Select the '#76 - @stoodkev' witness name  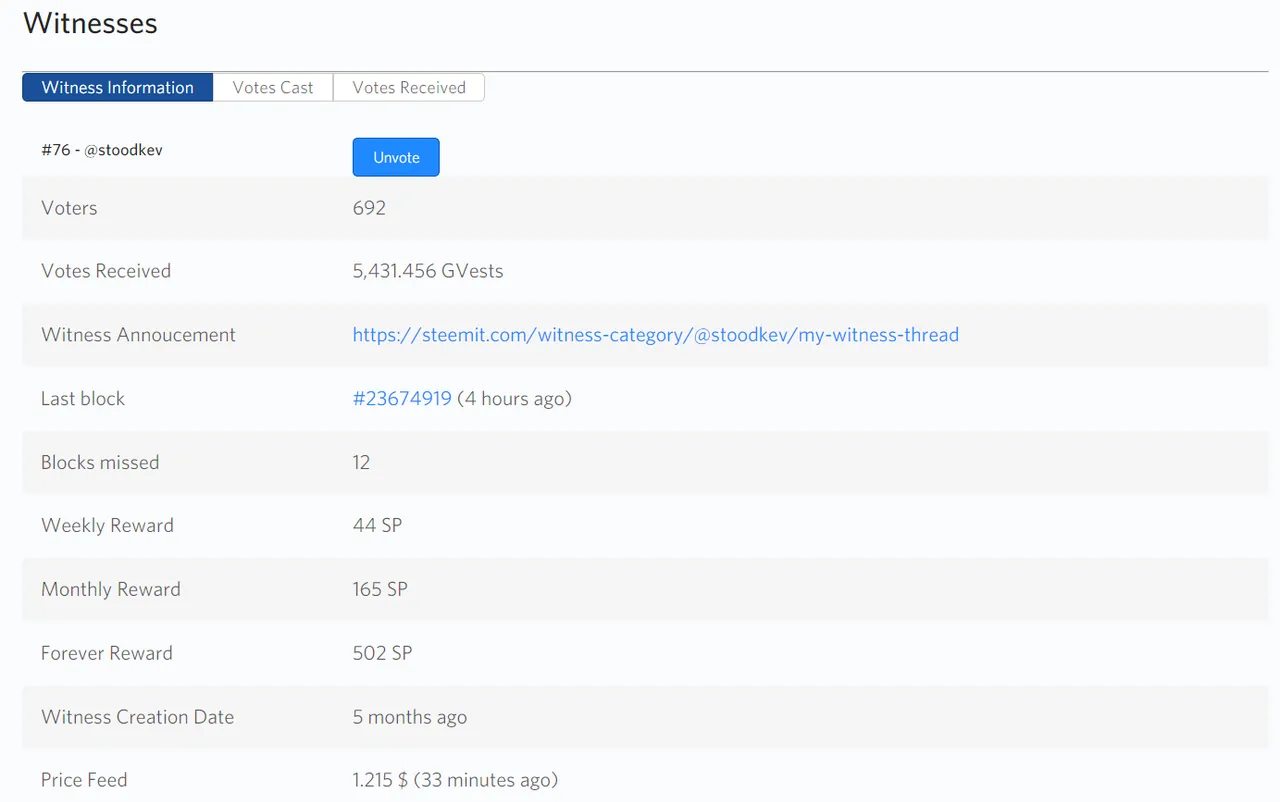[x=102, y=150]
